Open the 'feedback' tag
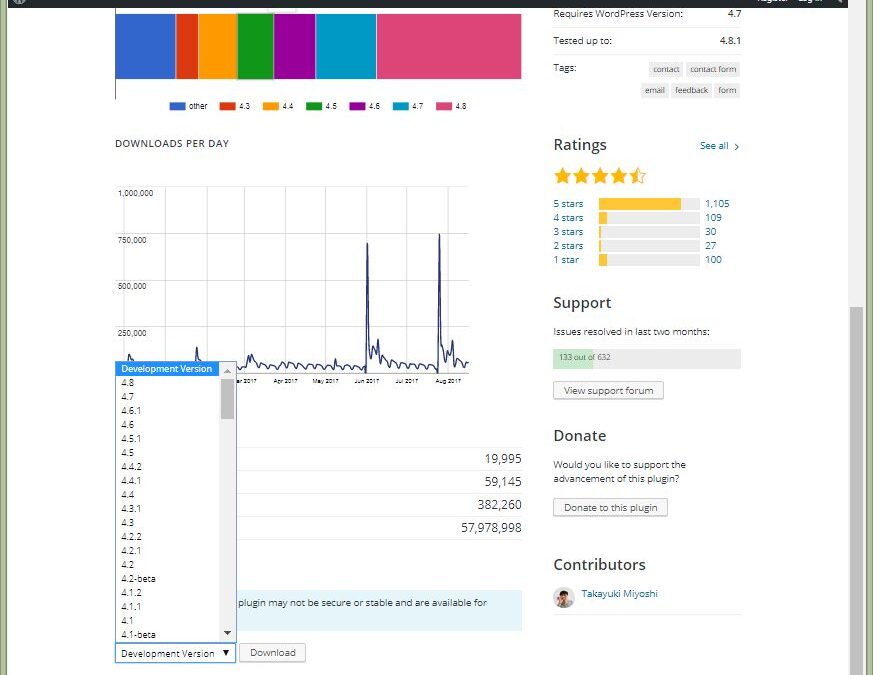Screen dimensions: 873x675 tap(691, 90)
